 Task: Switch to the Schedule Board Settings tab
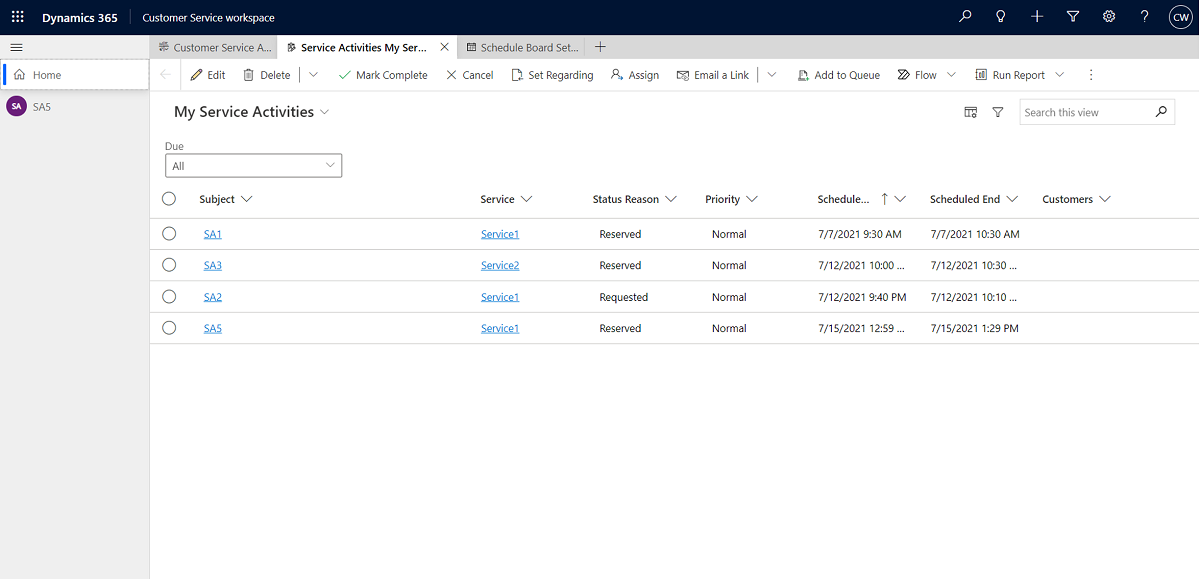click(x=522, y=47)
